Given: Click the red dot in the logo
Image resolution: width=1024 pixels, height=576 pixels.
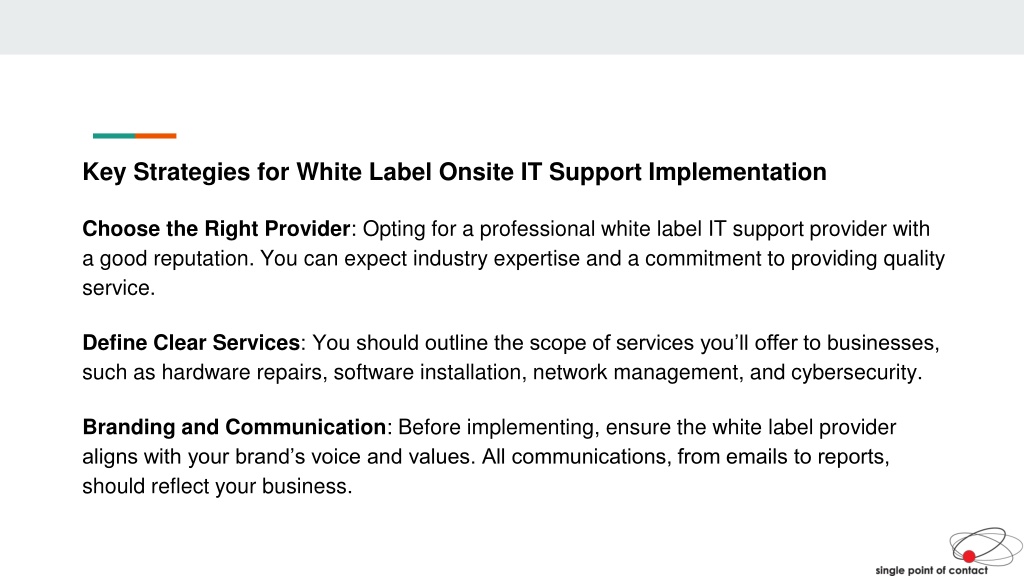Looking at the screenshot, I should [x=969, y=556].
